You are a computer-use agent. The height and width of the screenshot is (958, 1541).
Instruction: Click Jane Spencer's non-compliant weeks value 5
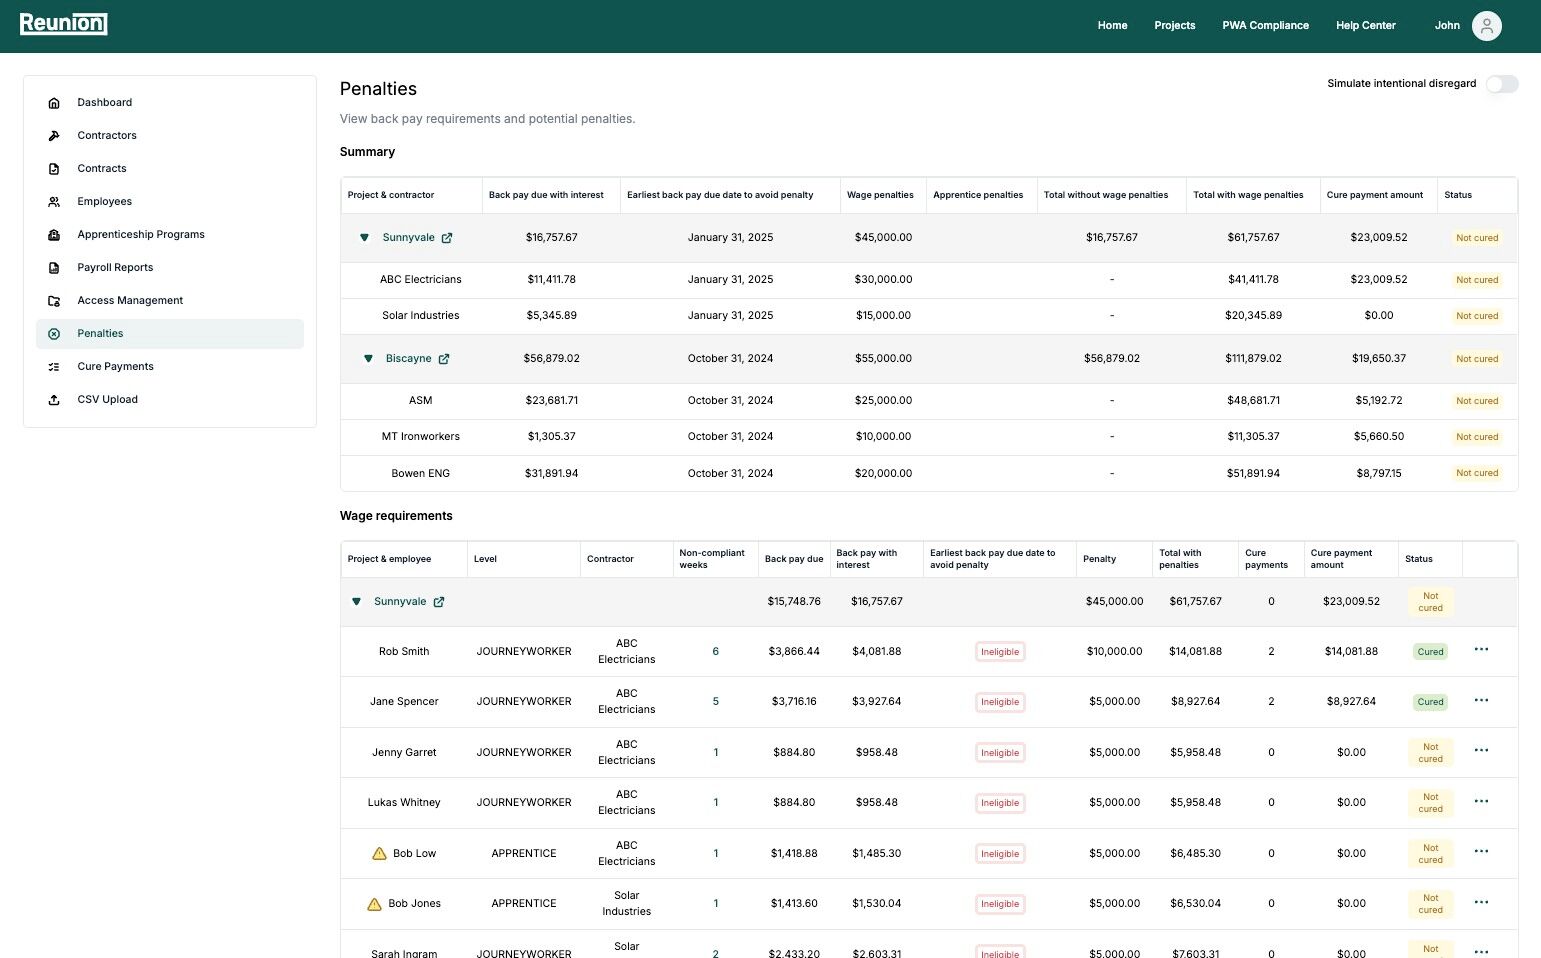point(715,702)
